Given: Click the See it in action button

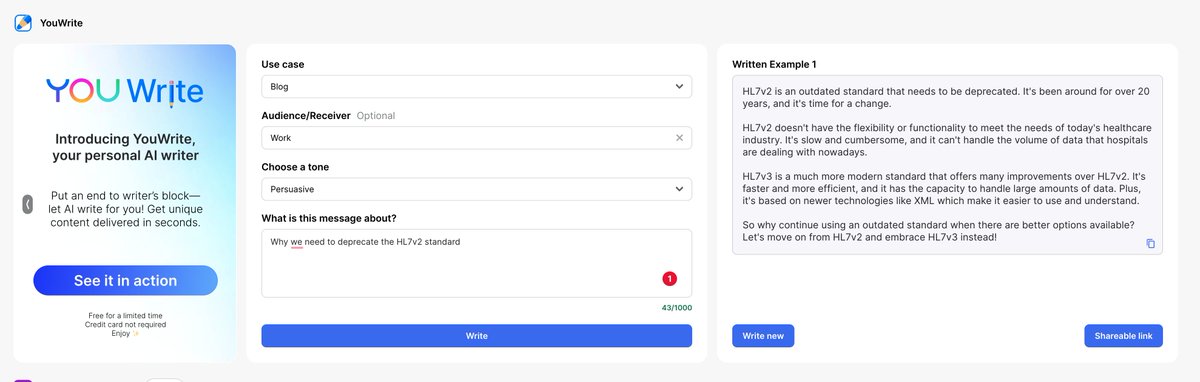Looking at the screenshot, I should pyautogui.click(x=125, y=281).
